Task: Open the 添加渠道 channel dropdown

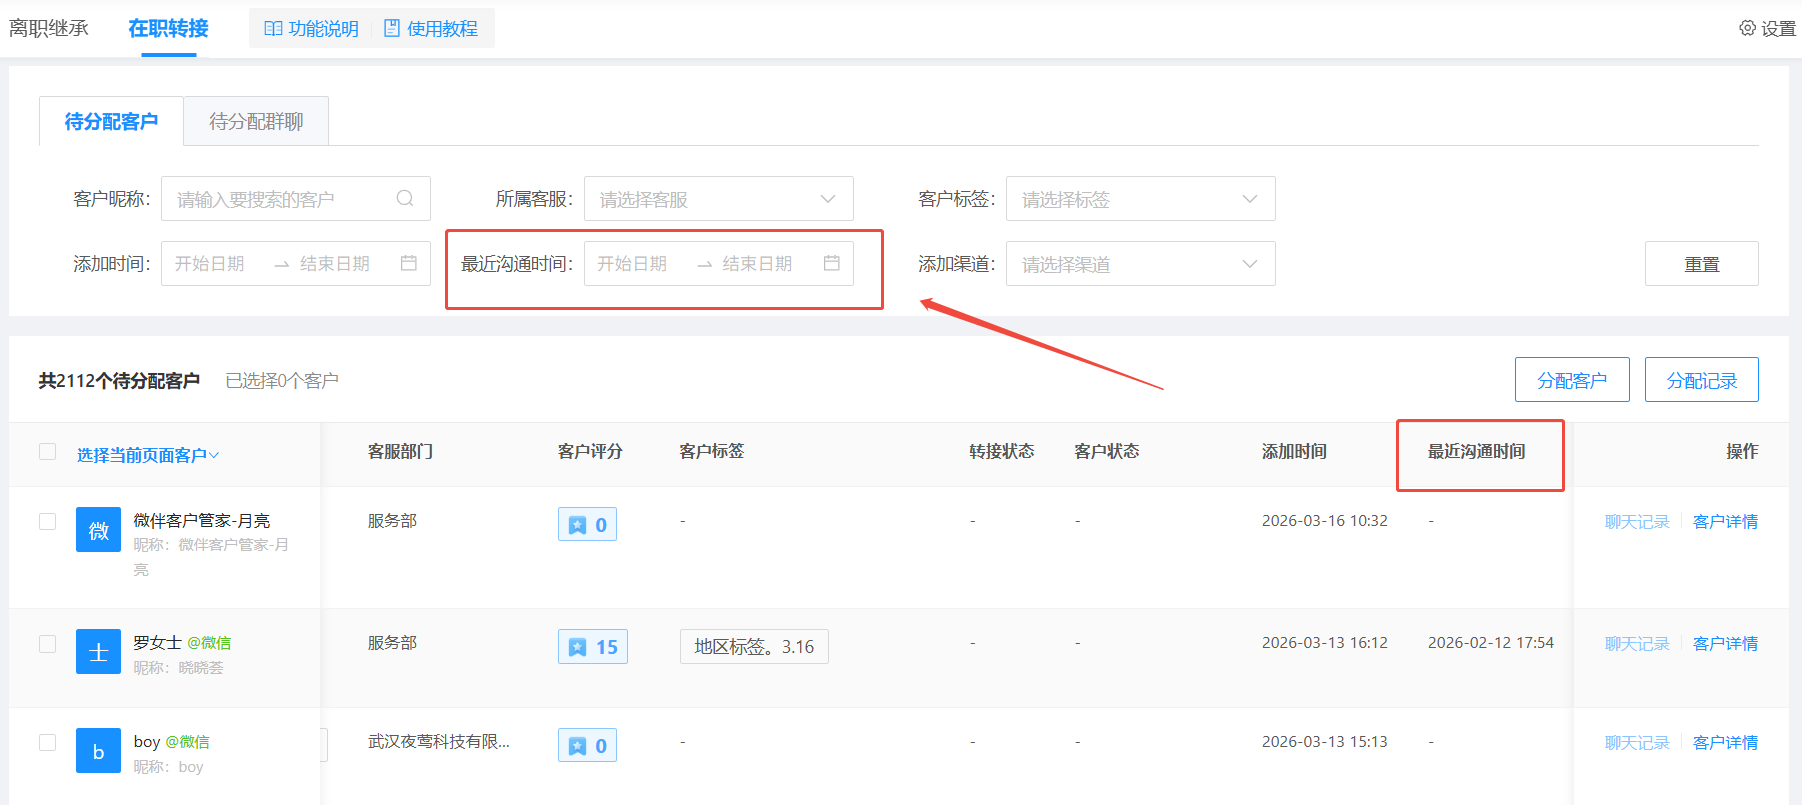Action: tap(1140, 264)
